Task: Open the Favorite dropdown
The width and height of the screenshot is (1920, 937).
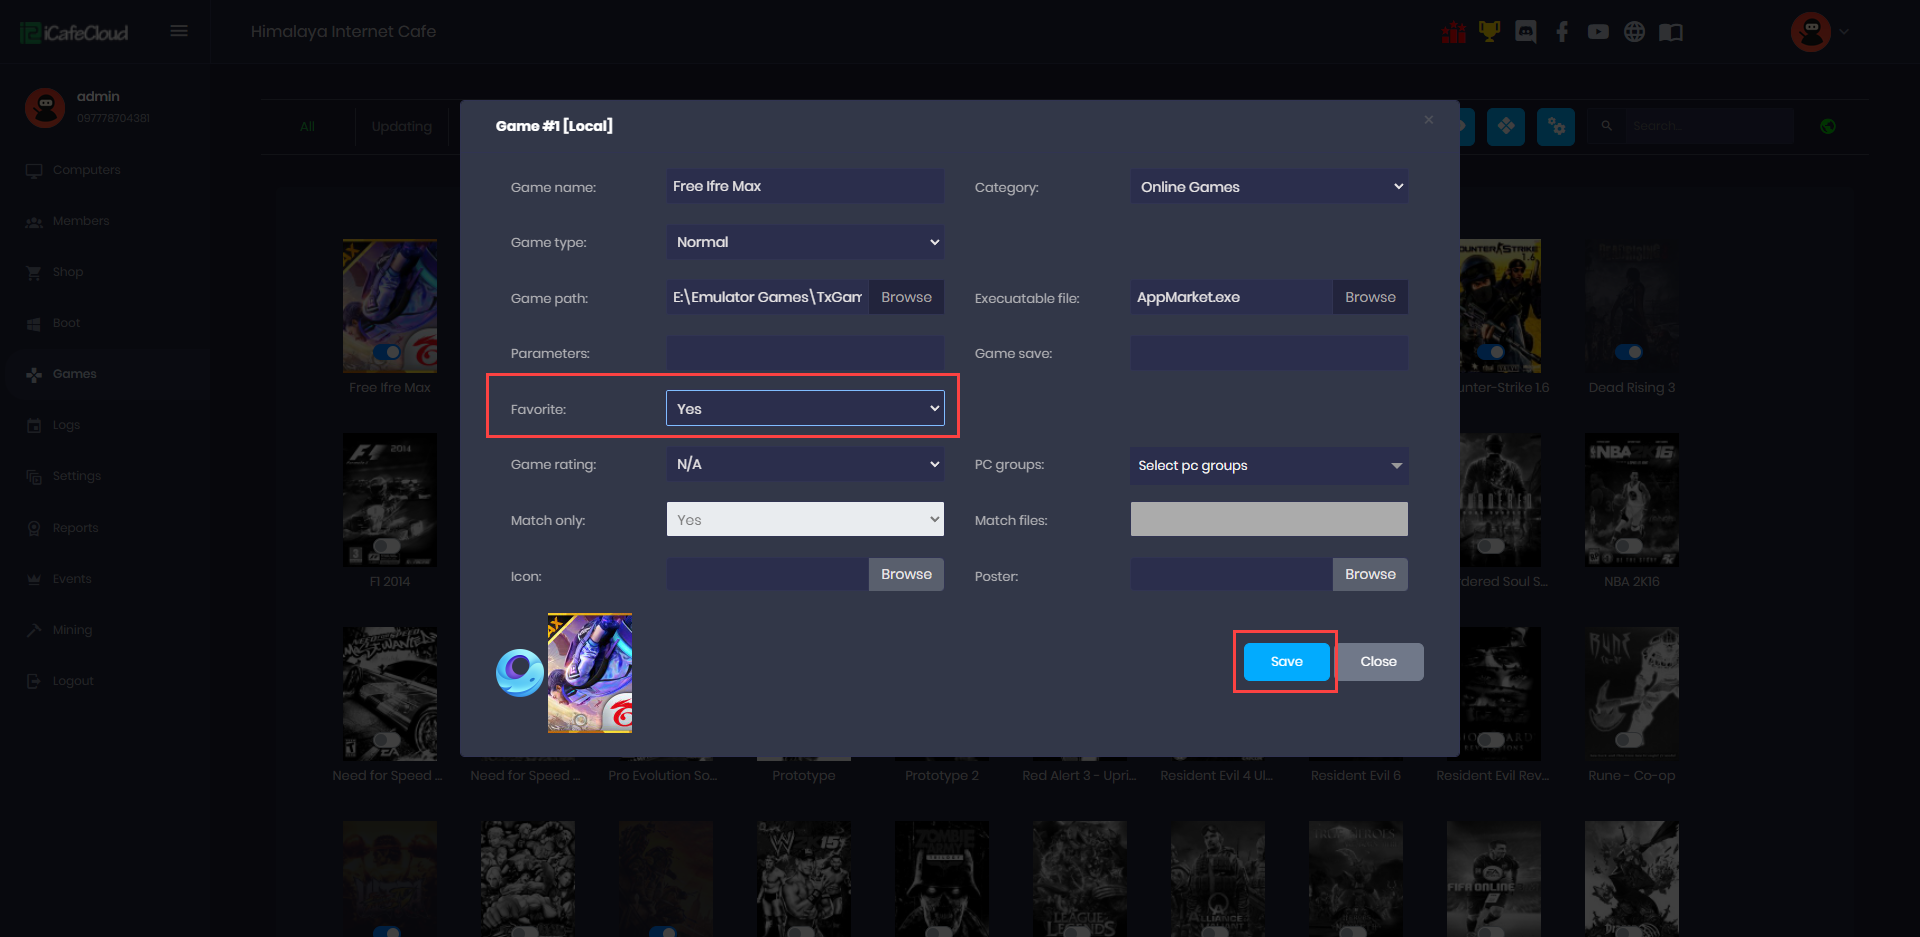Action: pos(805,408)
